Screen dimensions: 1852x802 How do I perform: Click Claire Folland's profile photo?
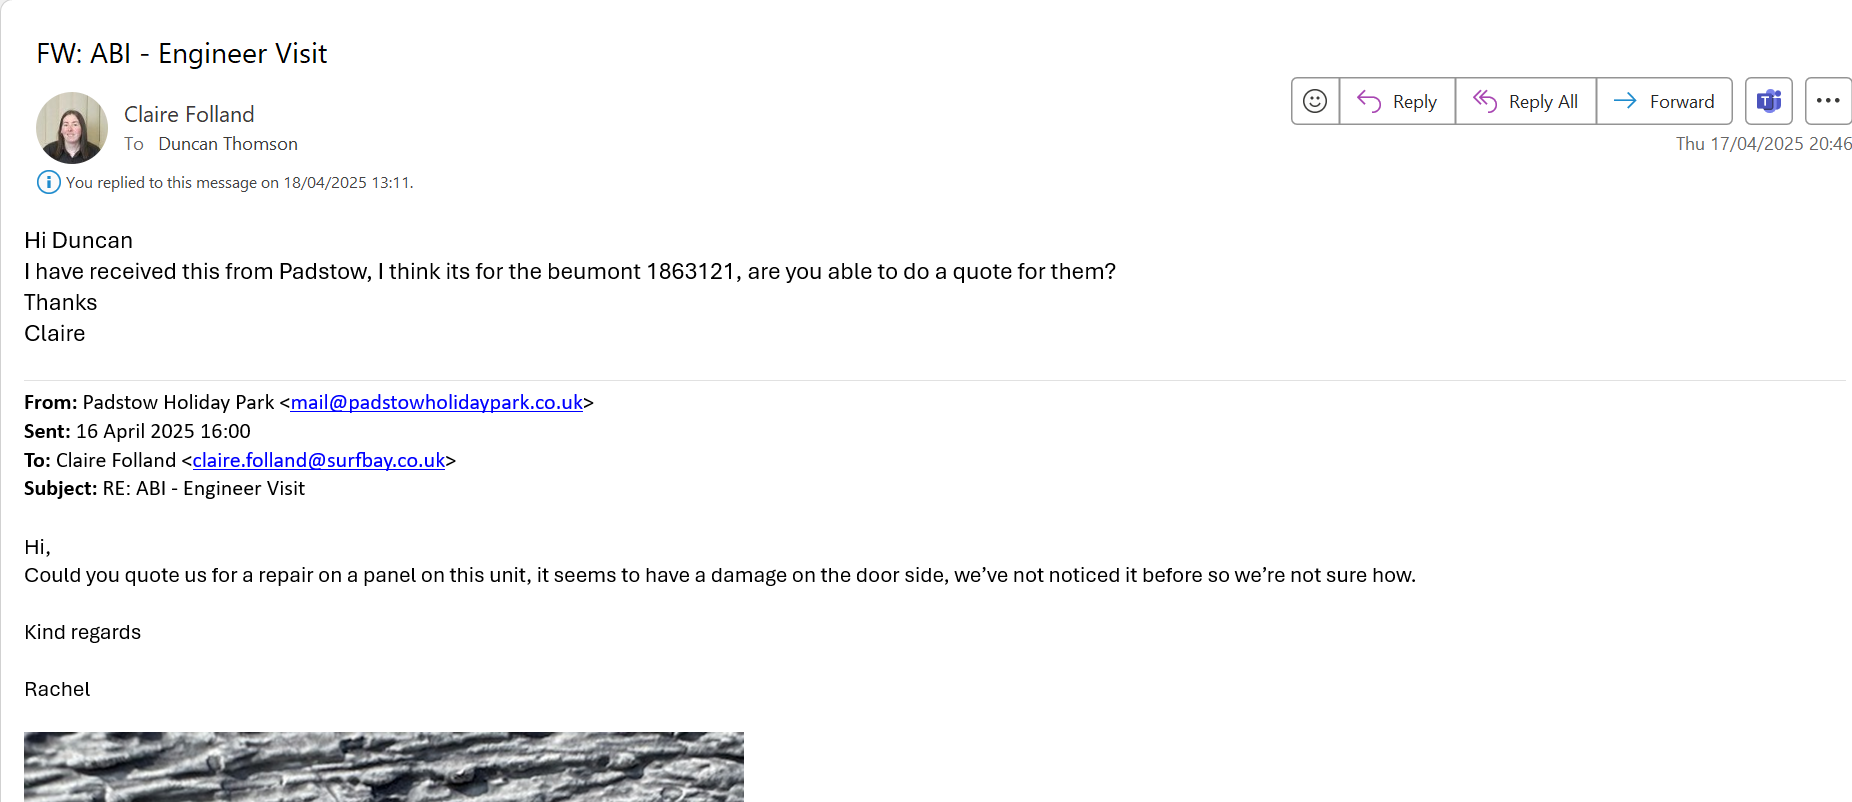(x=72, y=128)
